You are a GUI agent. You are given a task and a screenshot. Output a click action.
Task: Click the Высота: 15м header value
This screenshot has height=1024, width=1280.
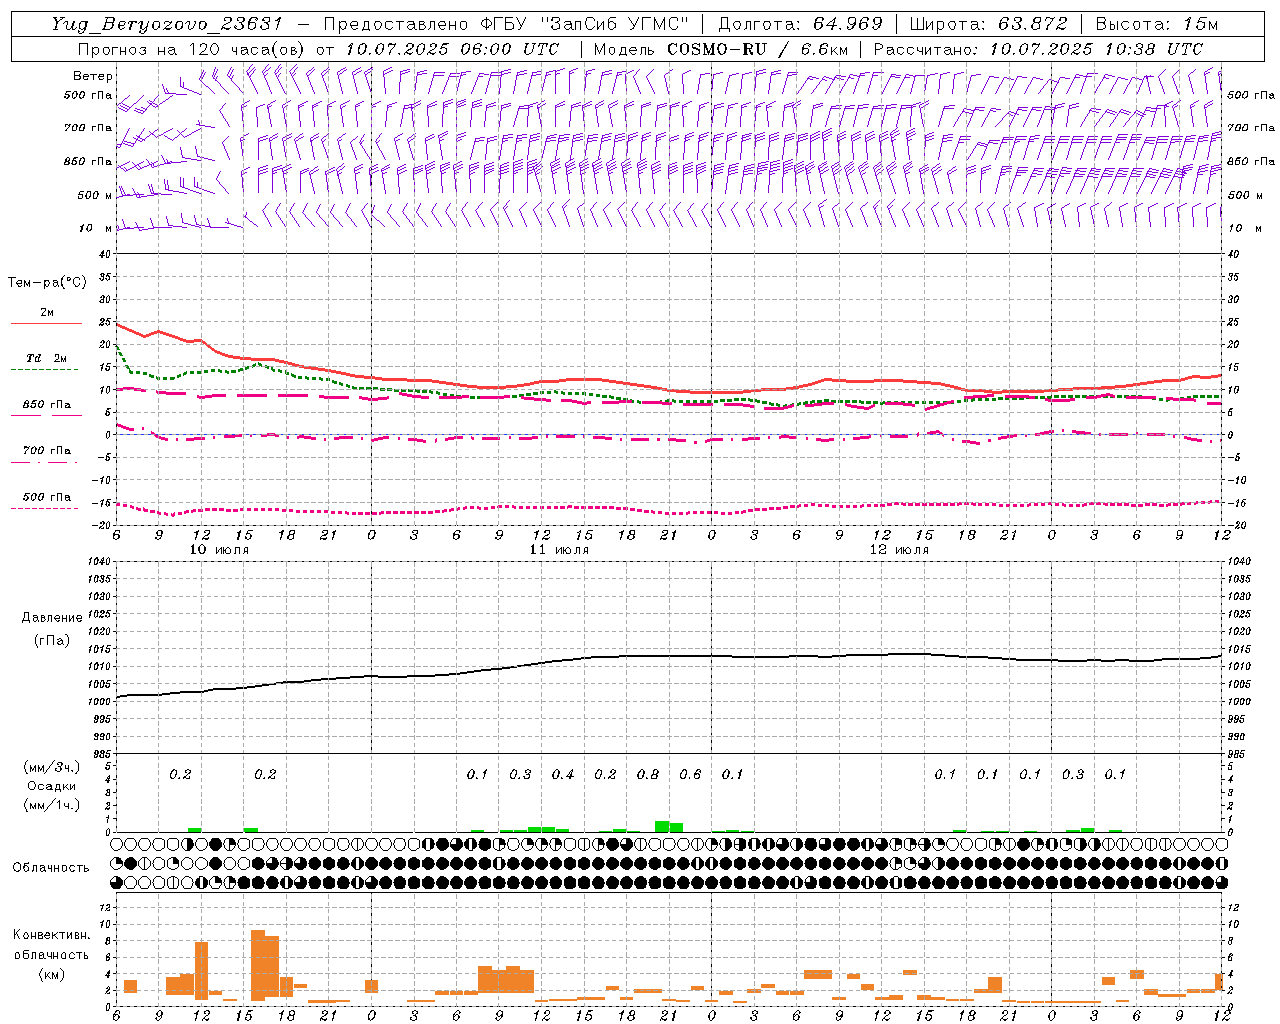1157,24
